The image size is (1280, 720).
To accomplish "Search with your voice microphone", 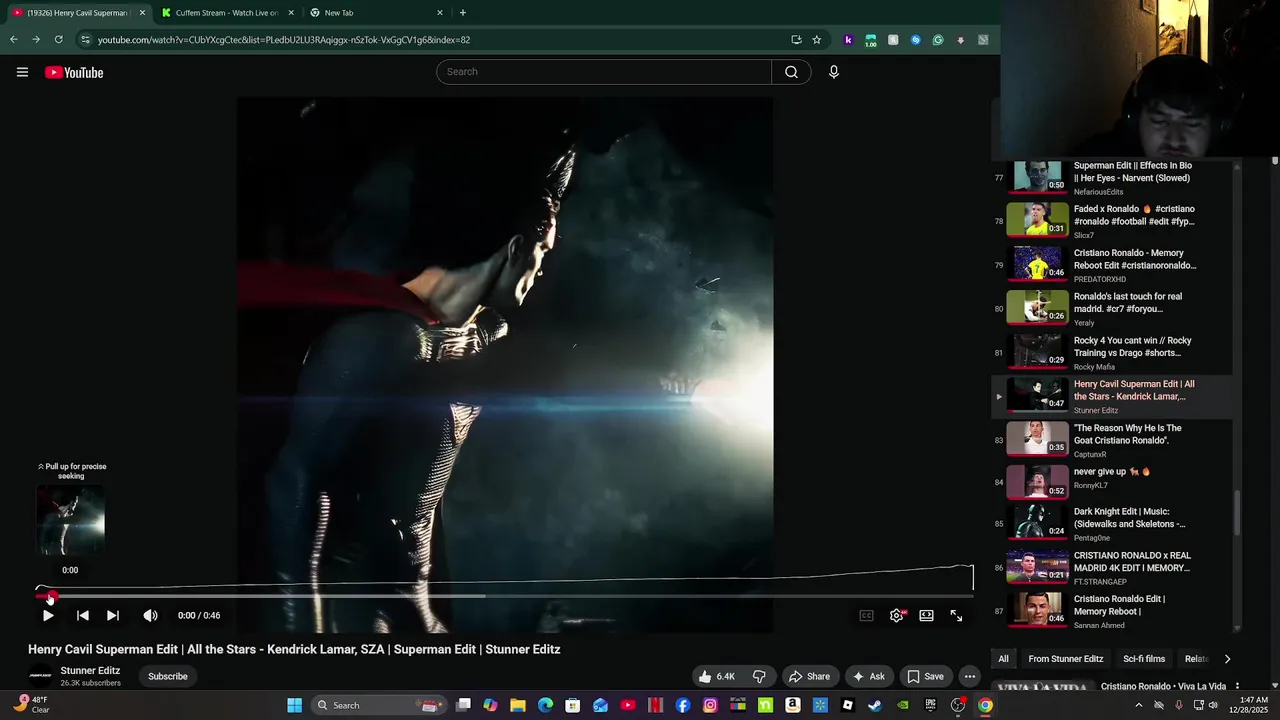I will pos(833,72).
